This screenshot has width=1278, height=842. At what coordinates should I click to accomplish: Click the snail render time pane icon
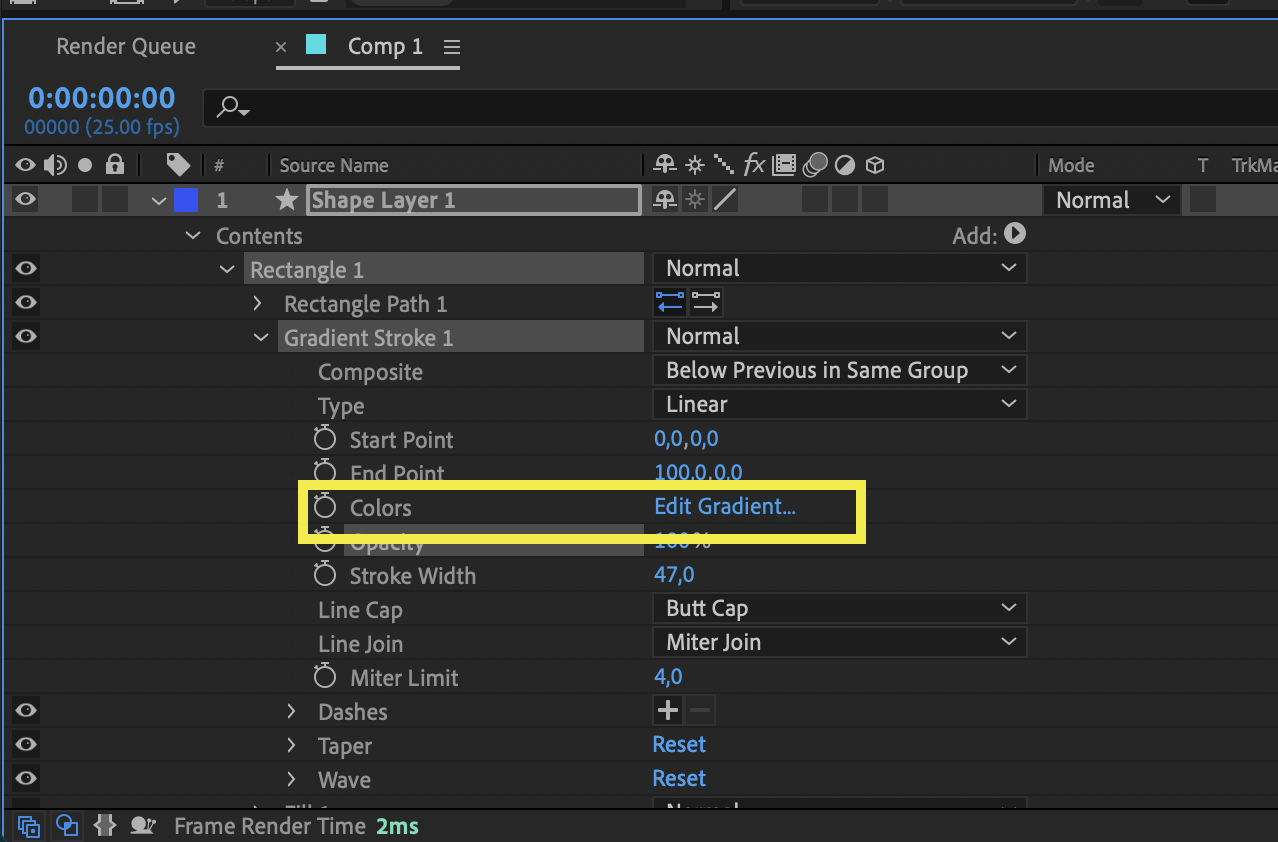click(143, 826)
